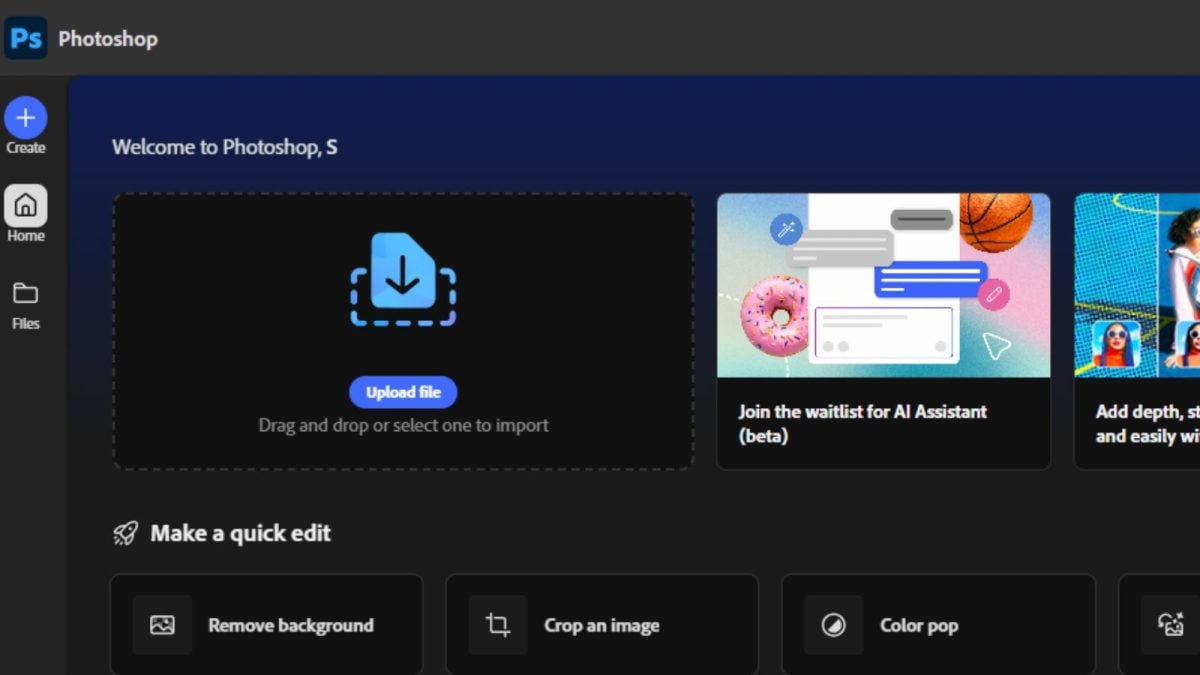
Task: Click the blue Create plus icon
Action: [x=26, y=115]
